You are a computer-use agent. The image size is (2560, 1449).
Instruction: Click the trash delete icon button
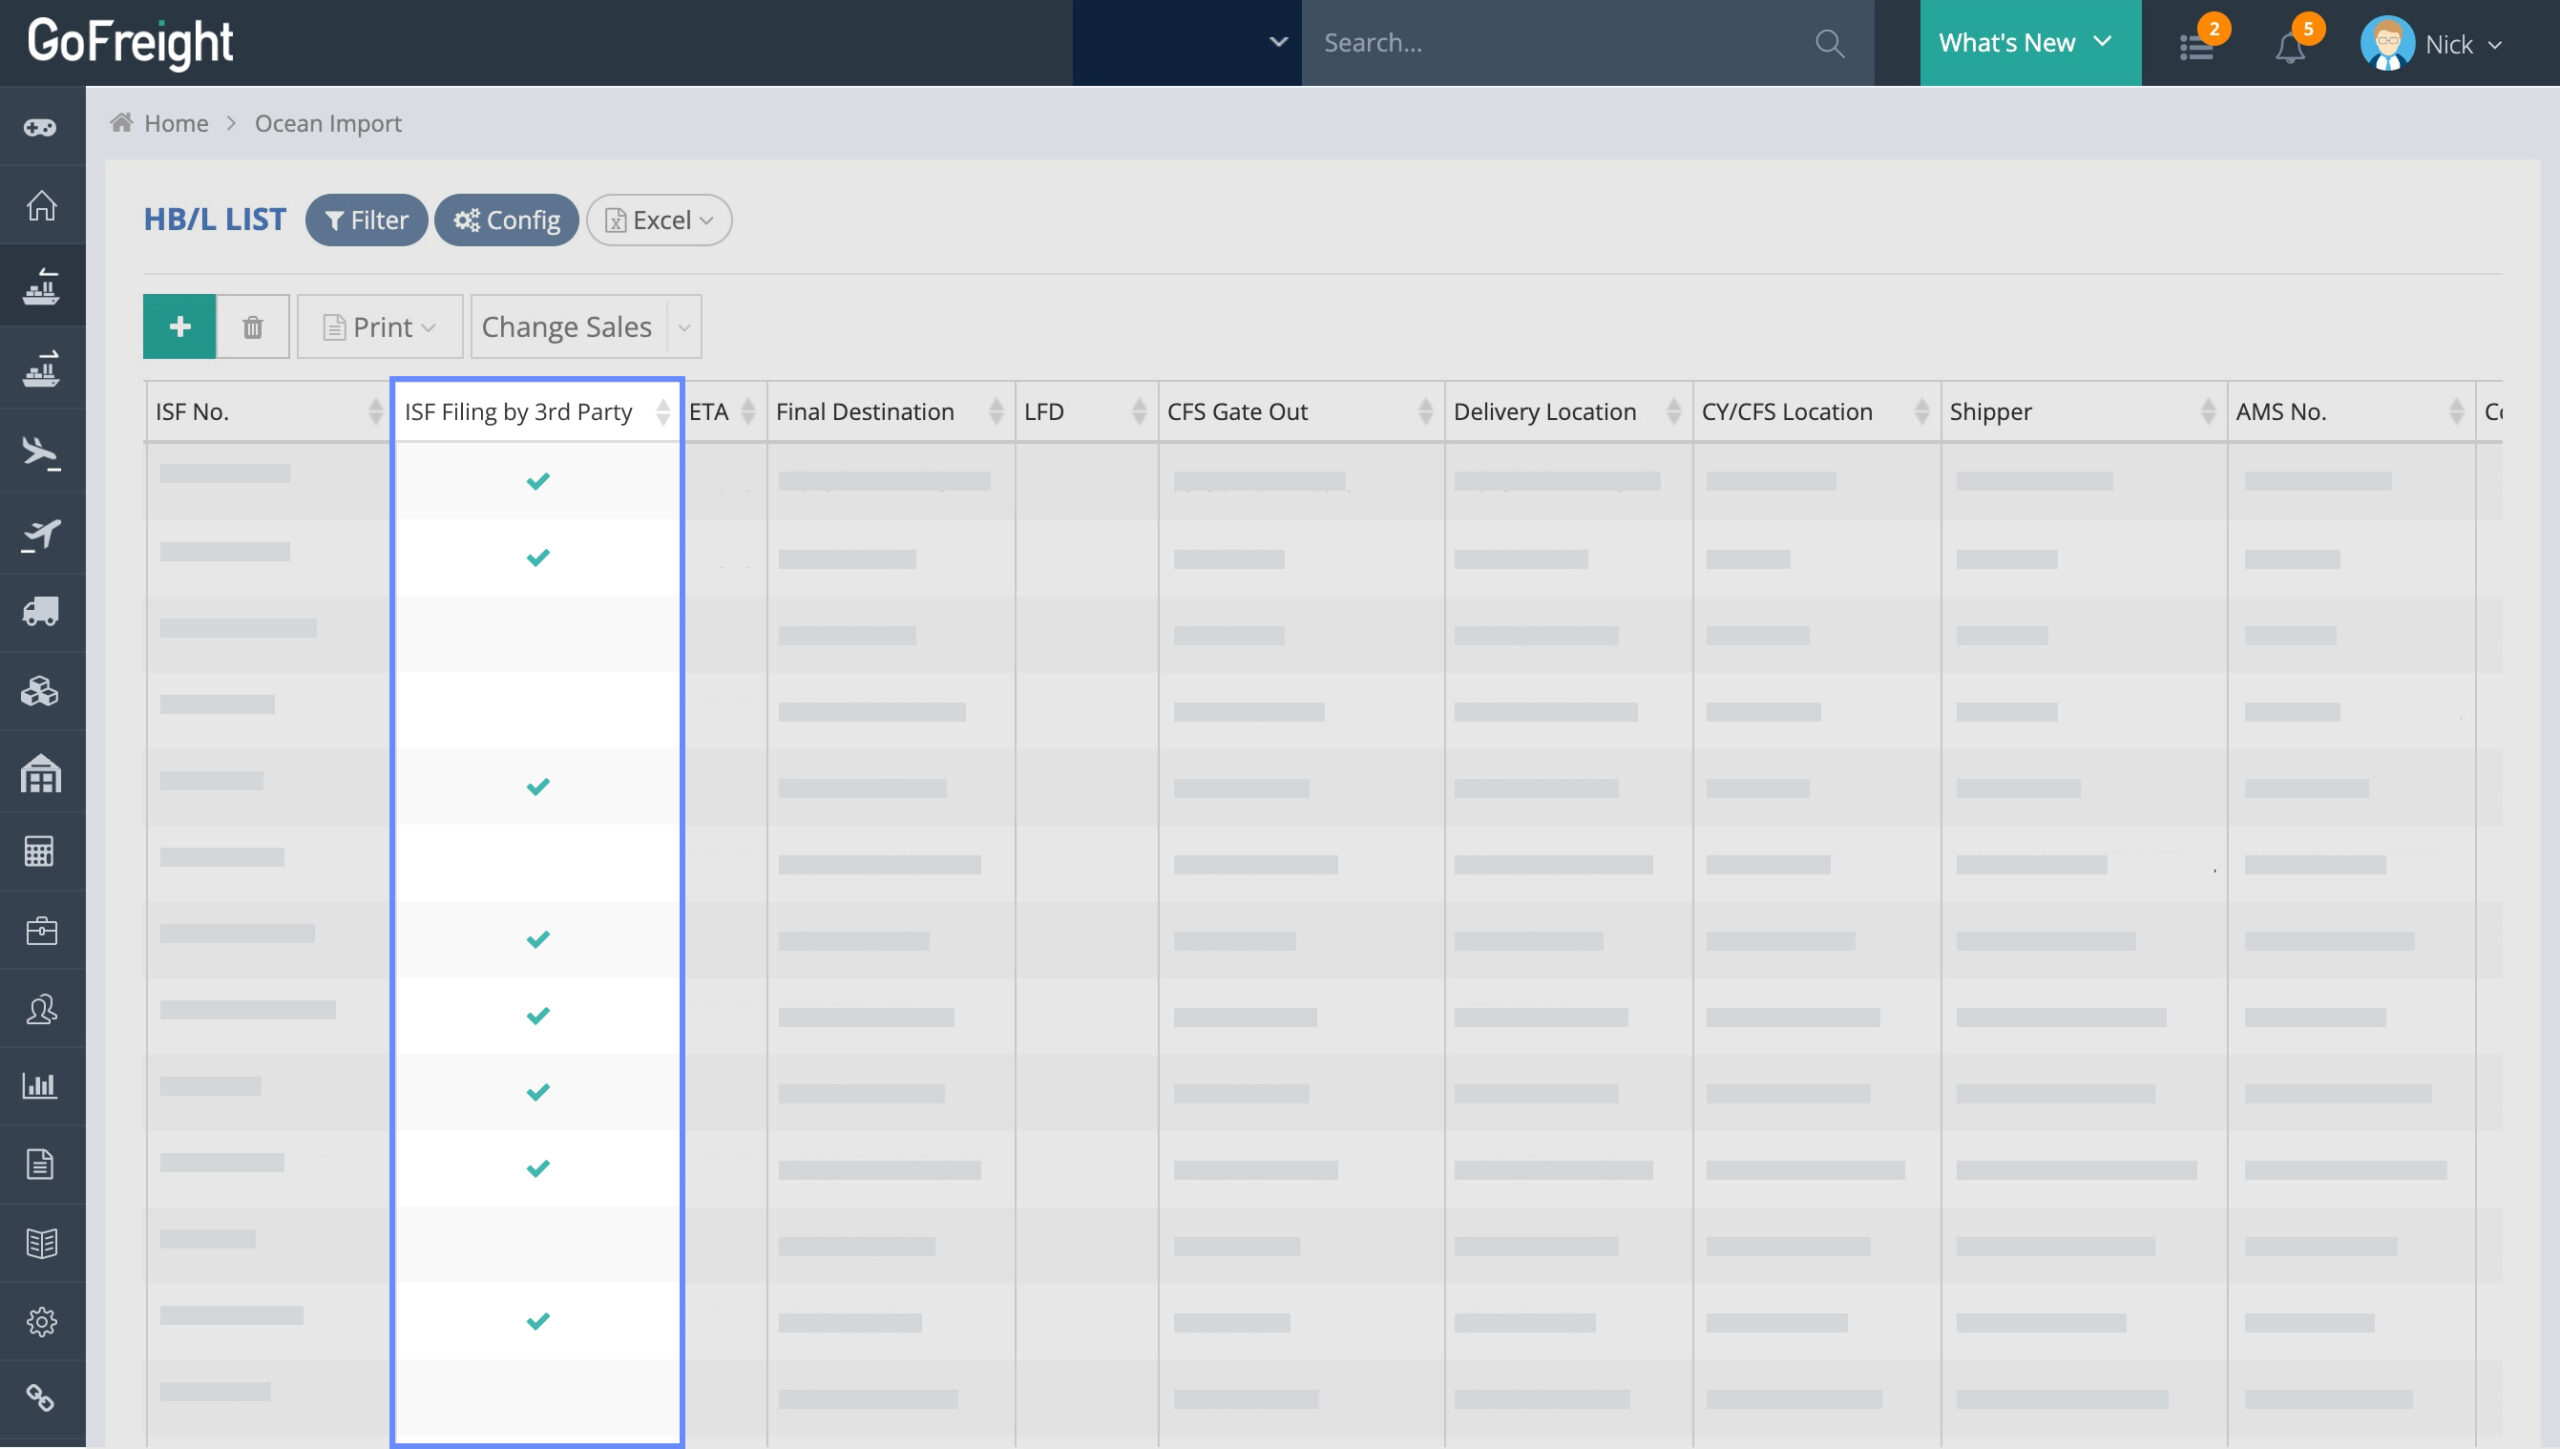(253, 327)
